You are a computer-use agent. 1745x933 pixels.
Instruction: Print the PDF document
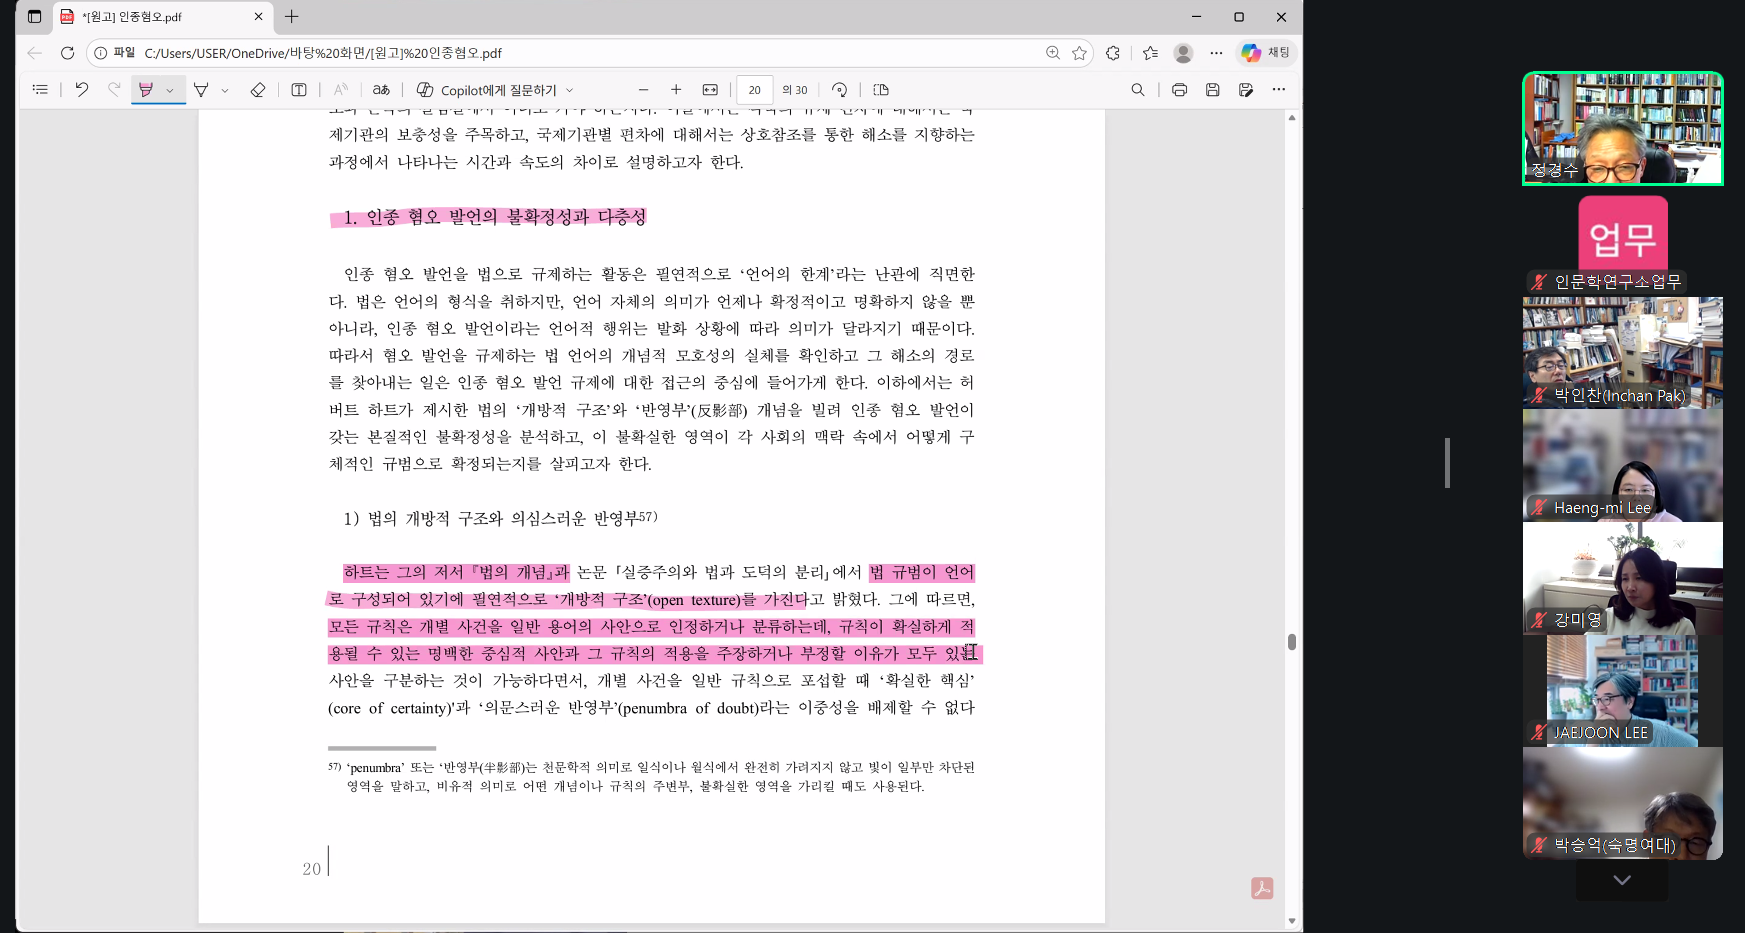pyautogui.click(x=1180, y=90)
